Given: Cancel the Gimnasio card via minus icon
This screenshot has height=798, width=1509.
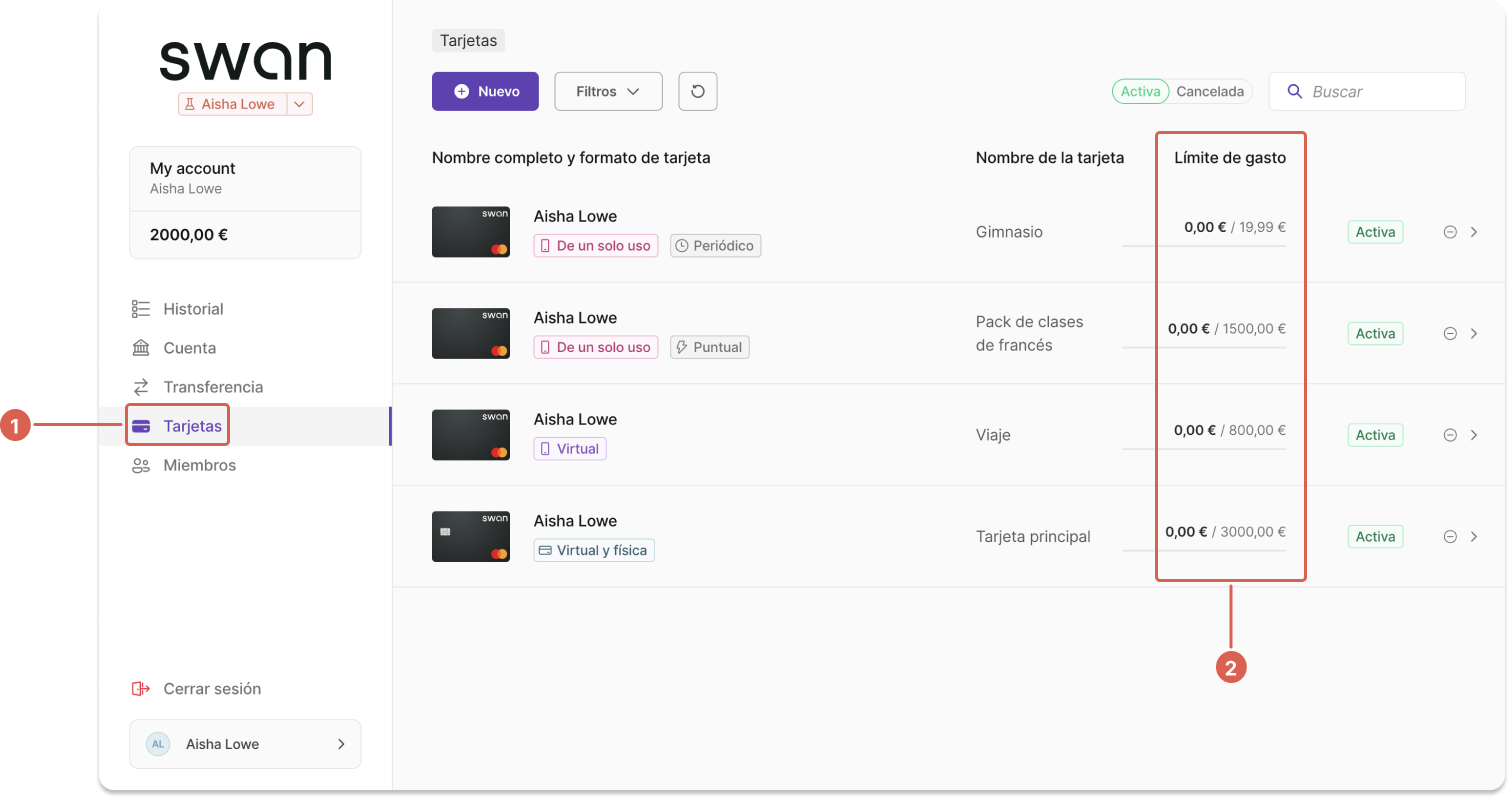Looking at the screenshot, I should 1450,232.
